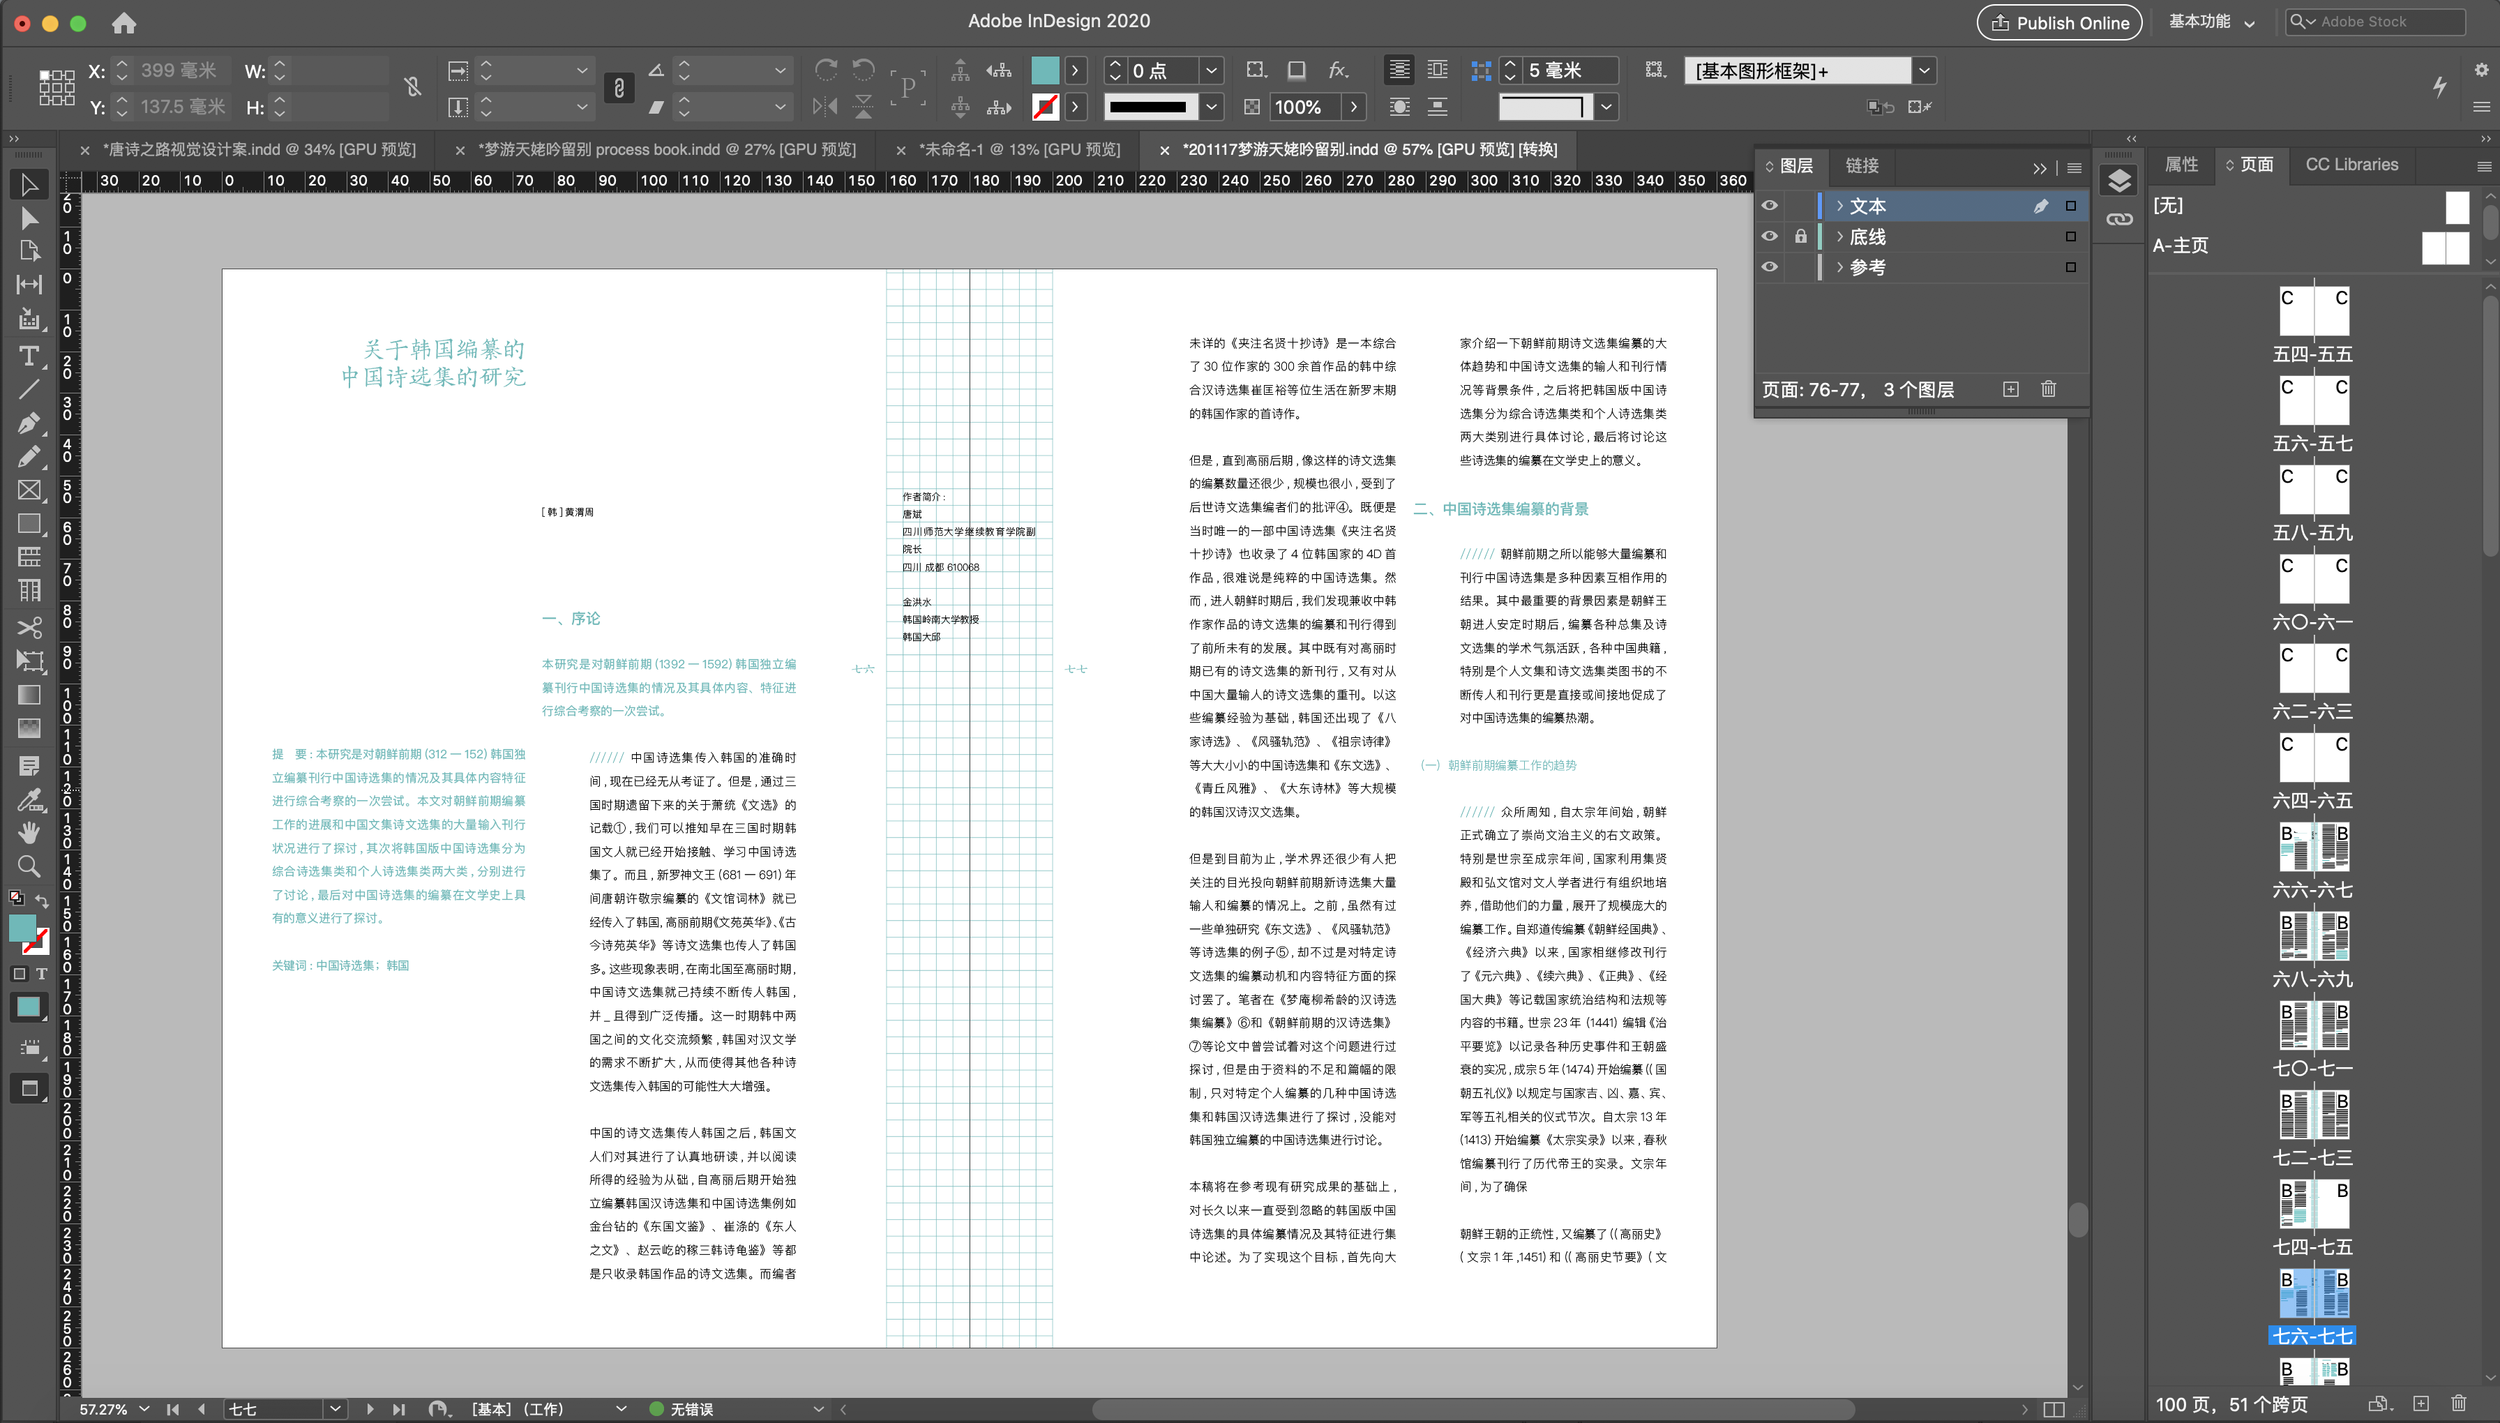Screen dimensions: 2500x1423
Task: Open the 属性 panel tab
Action: (x=2181, y=164)
